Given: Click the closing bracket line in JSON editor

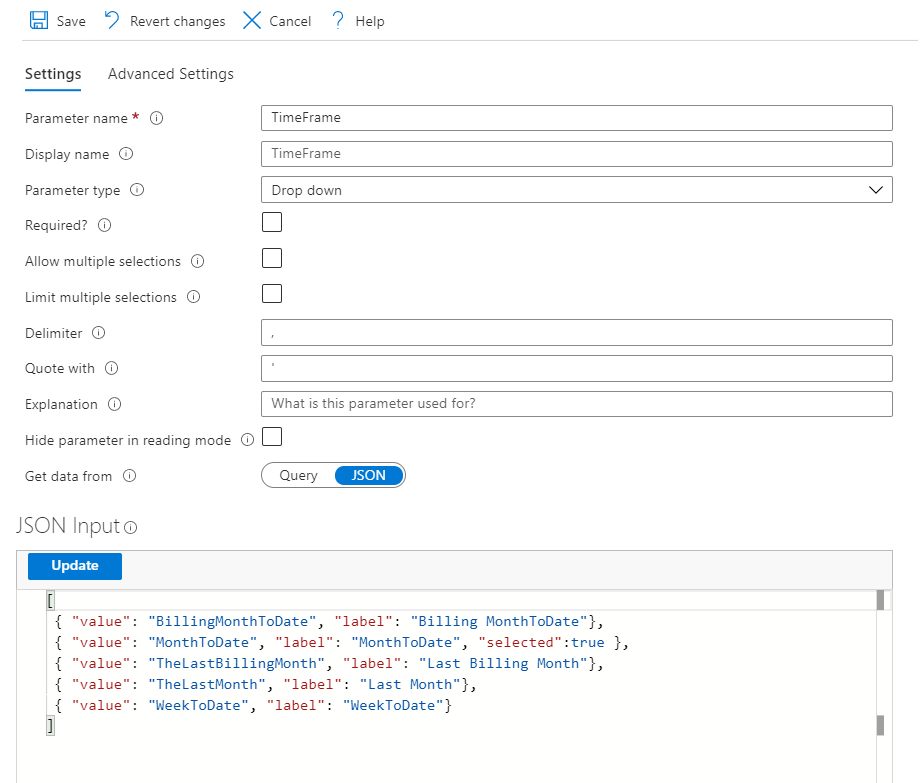Looking at the screenshot, I should point(51,727).
